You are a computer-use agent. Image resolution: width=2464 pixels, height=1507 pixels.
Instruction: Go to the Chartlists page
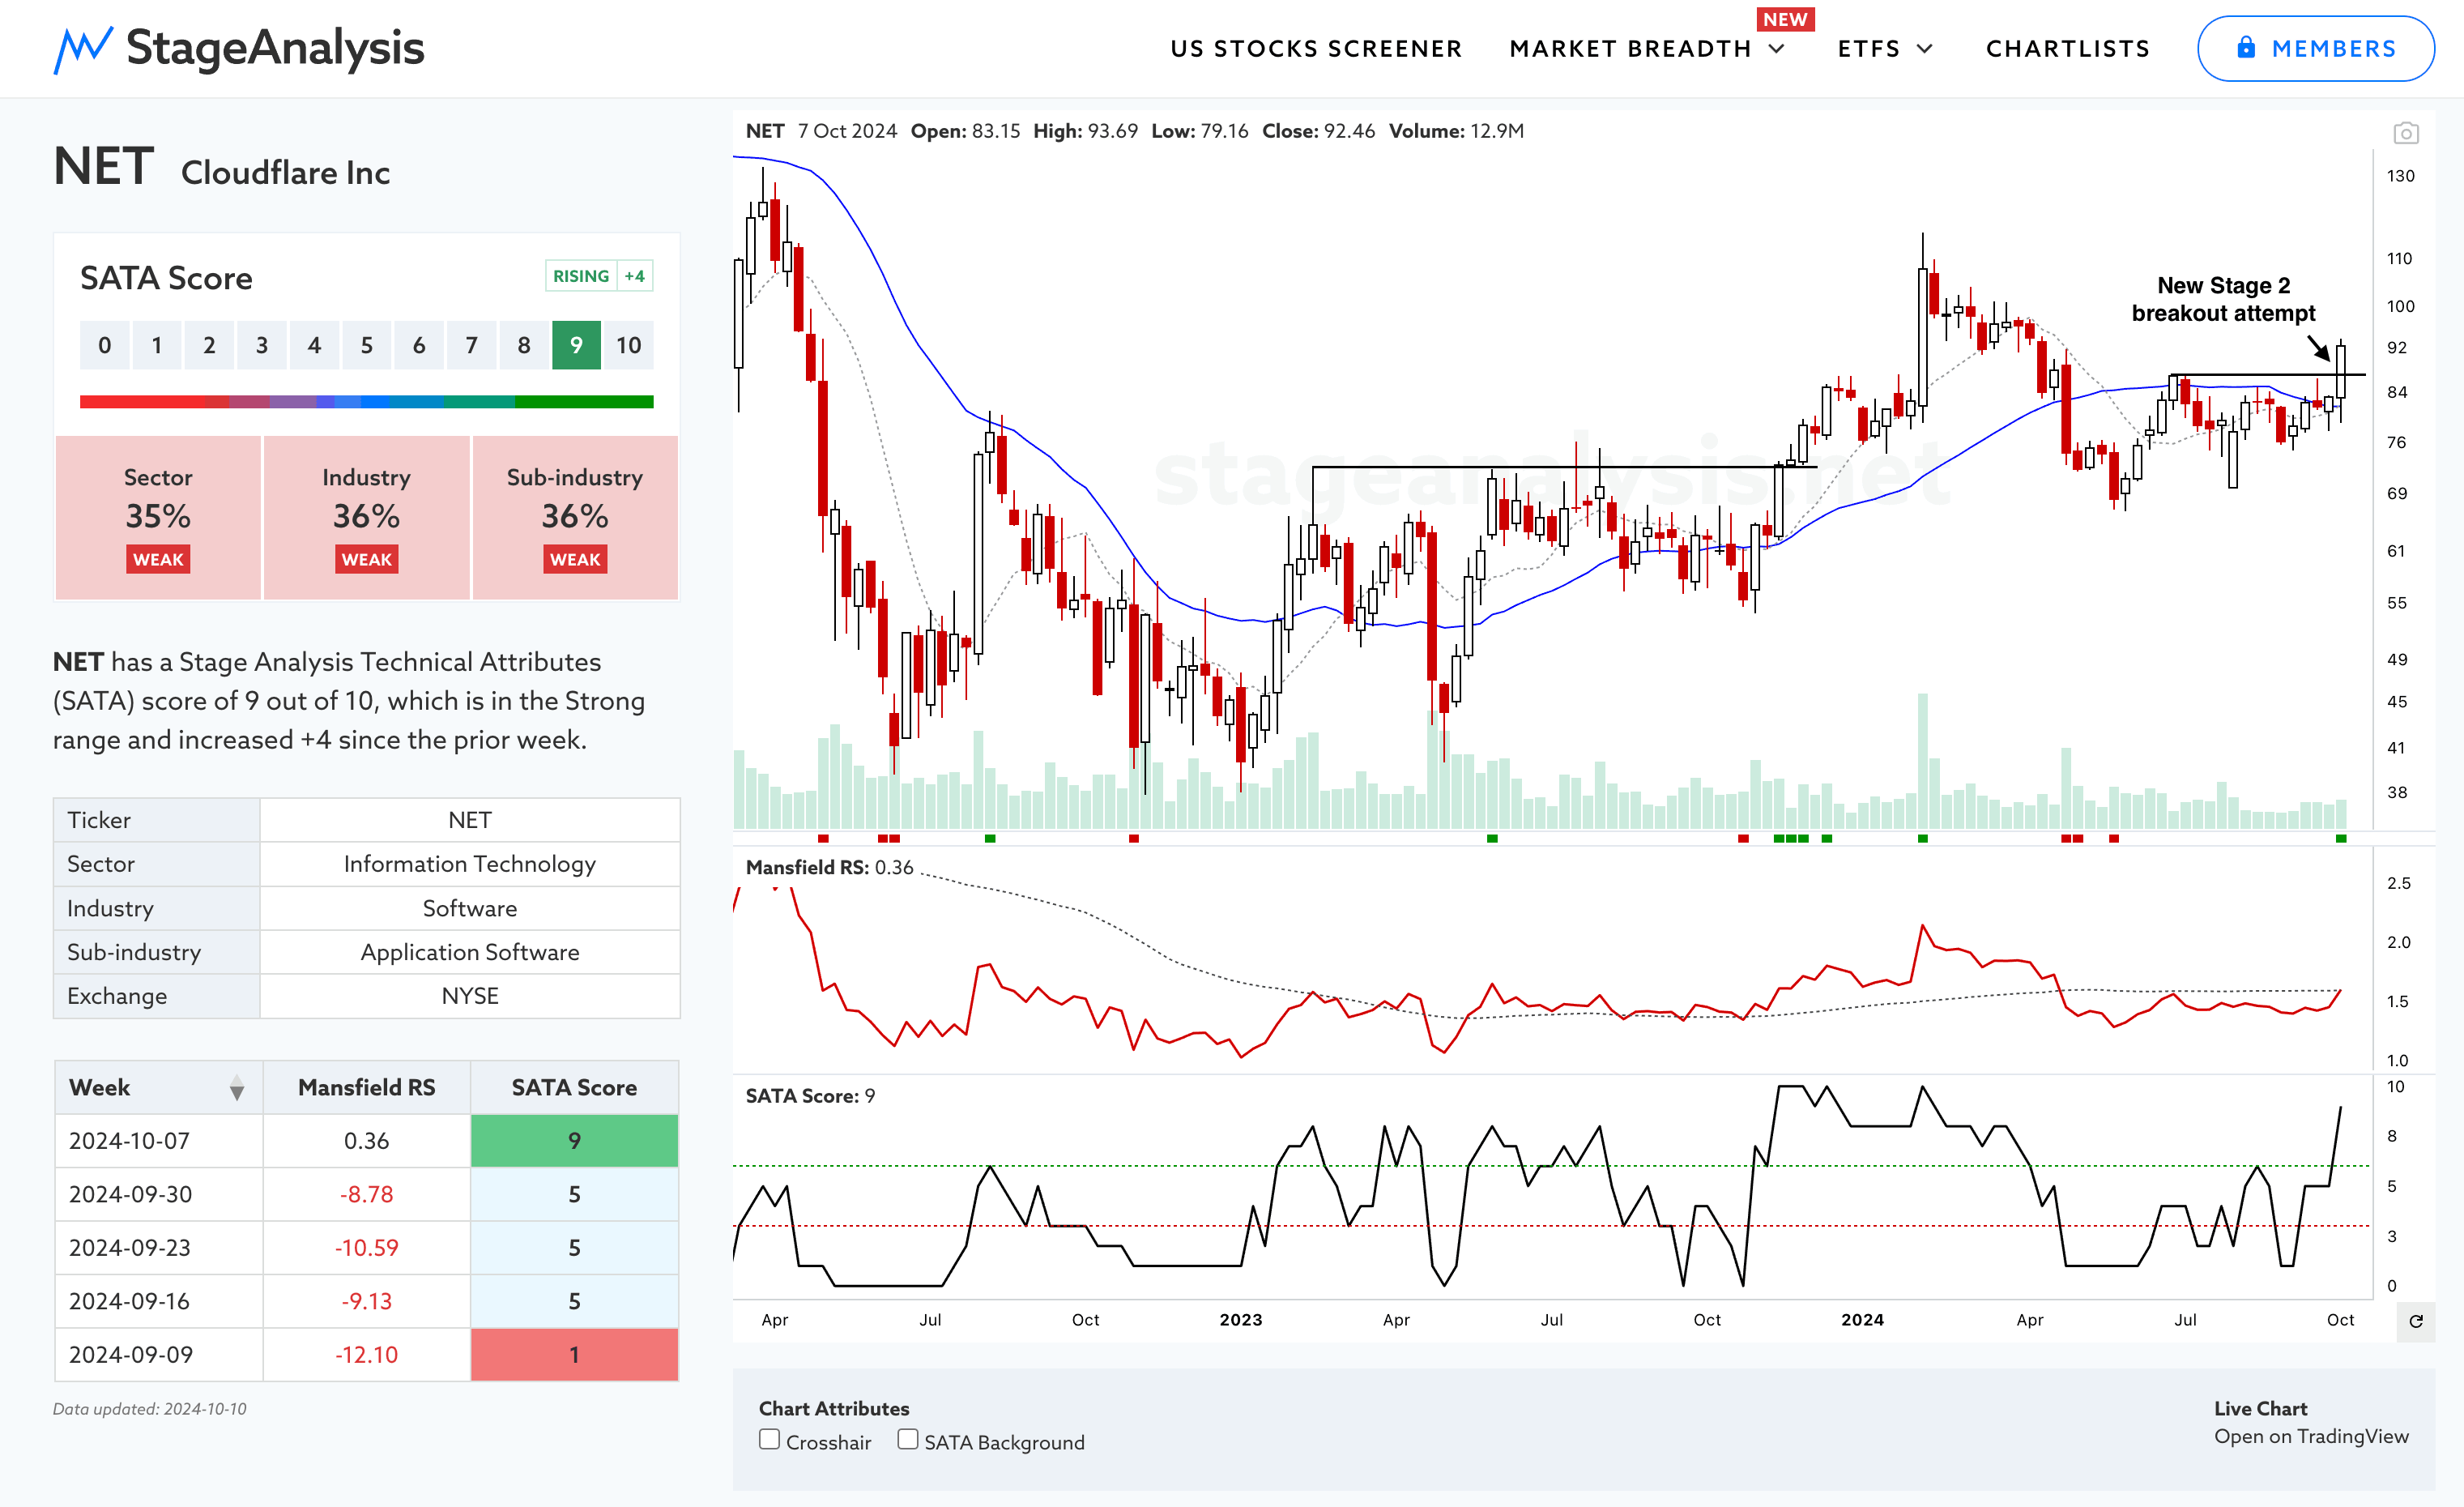[2067, 48]
